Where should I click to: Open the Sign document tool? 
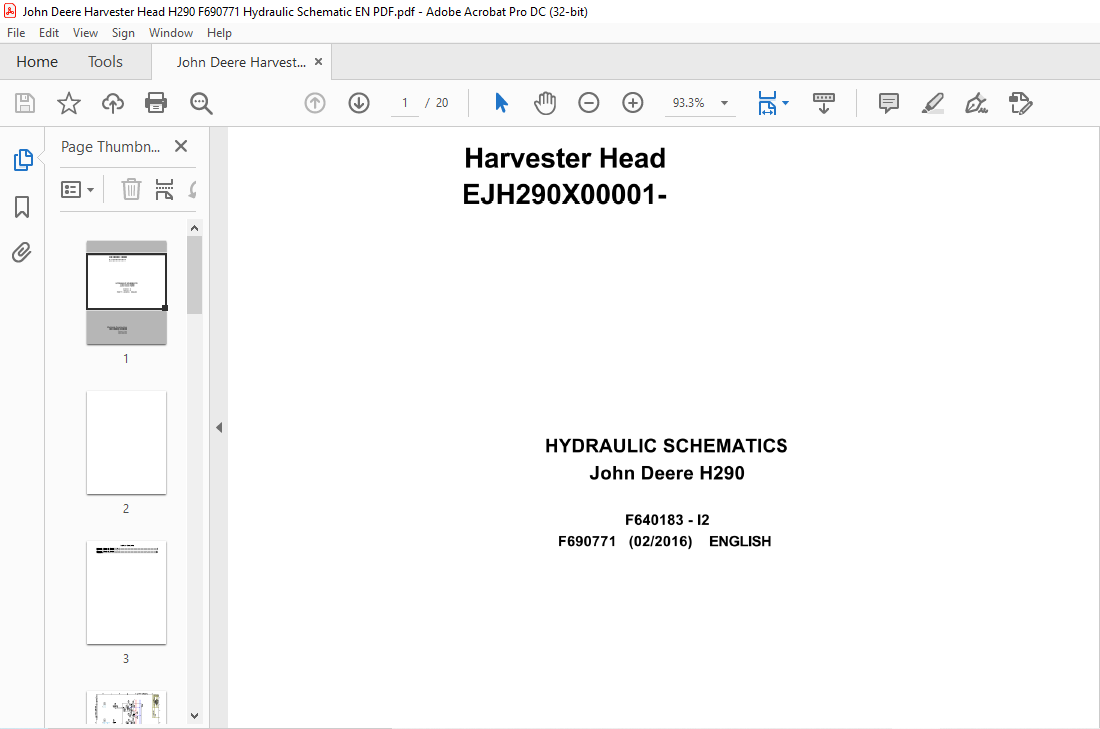[976, 103]
